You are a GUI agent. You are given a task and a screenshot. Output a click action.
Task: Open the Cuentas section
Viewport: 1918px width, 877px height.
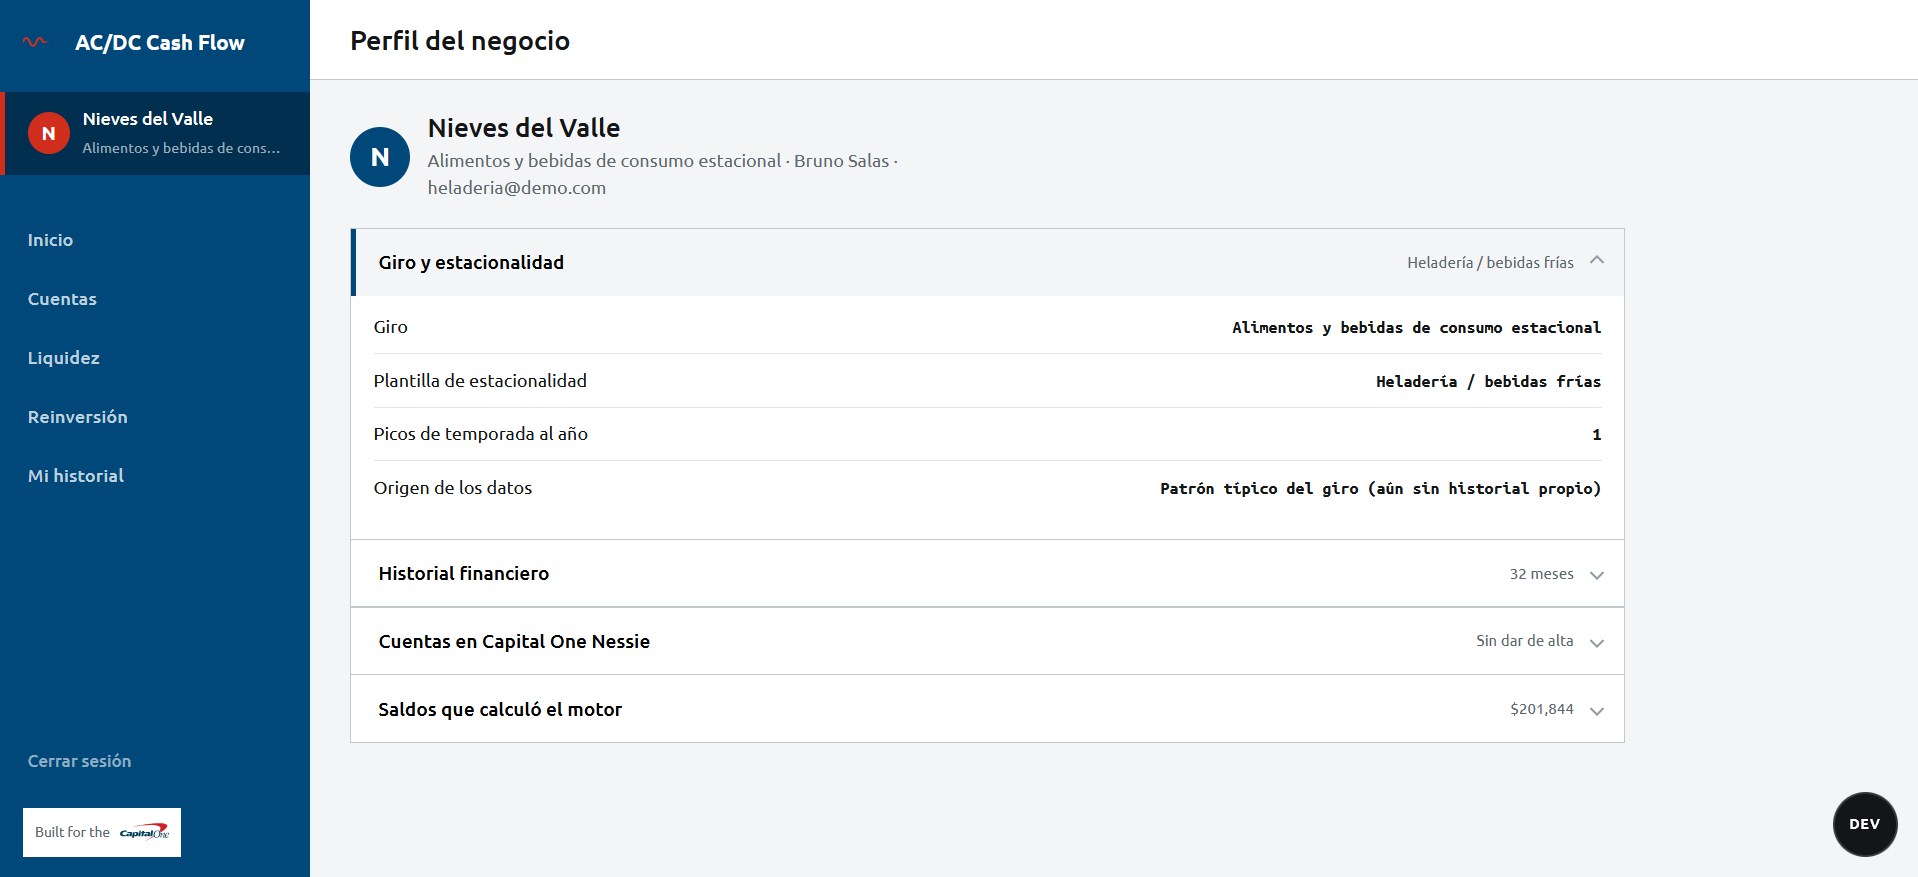click(62, 299)
